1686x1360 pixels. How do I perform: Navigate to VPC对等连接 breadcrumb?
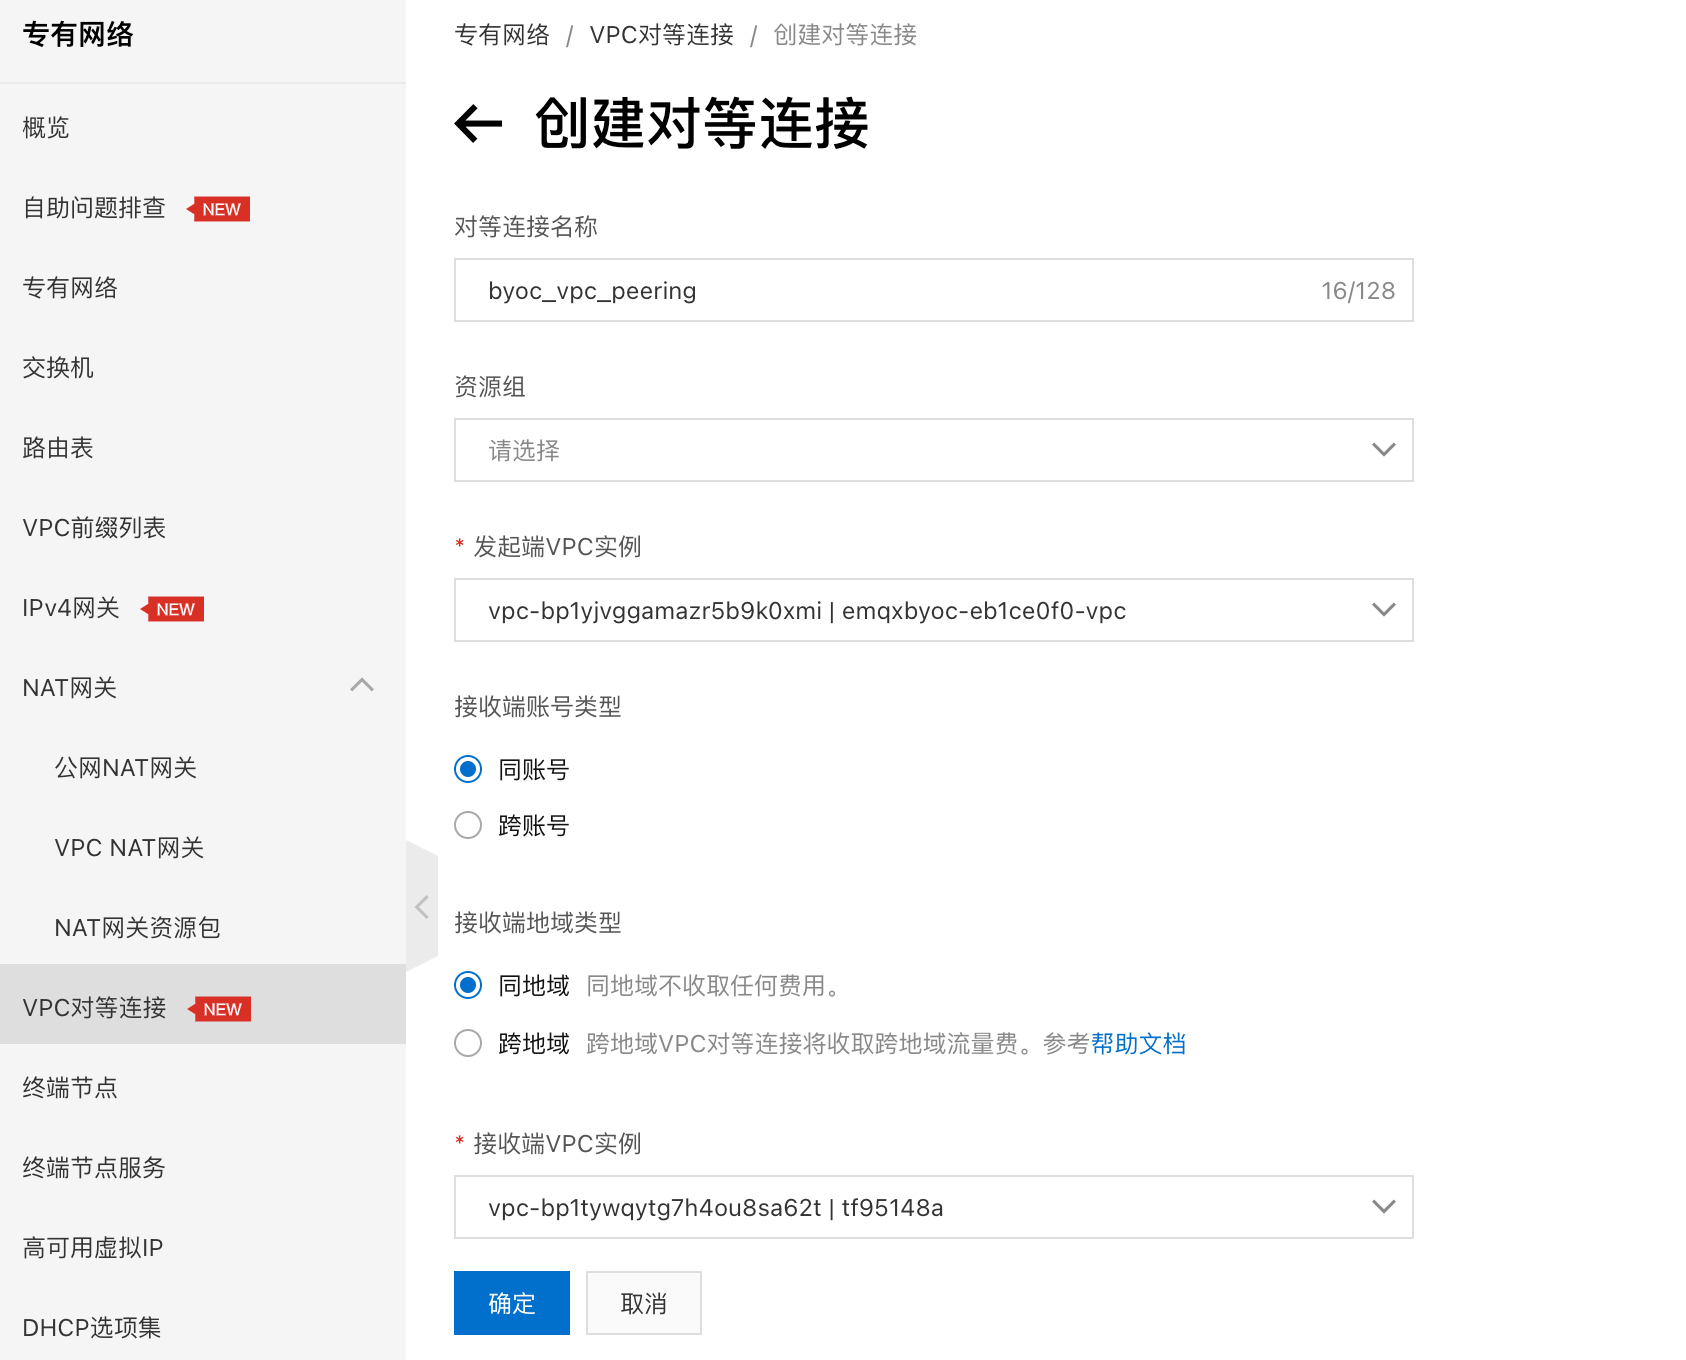point(661,35)
